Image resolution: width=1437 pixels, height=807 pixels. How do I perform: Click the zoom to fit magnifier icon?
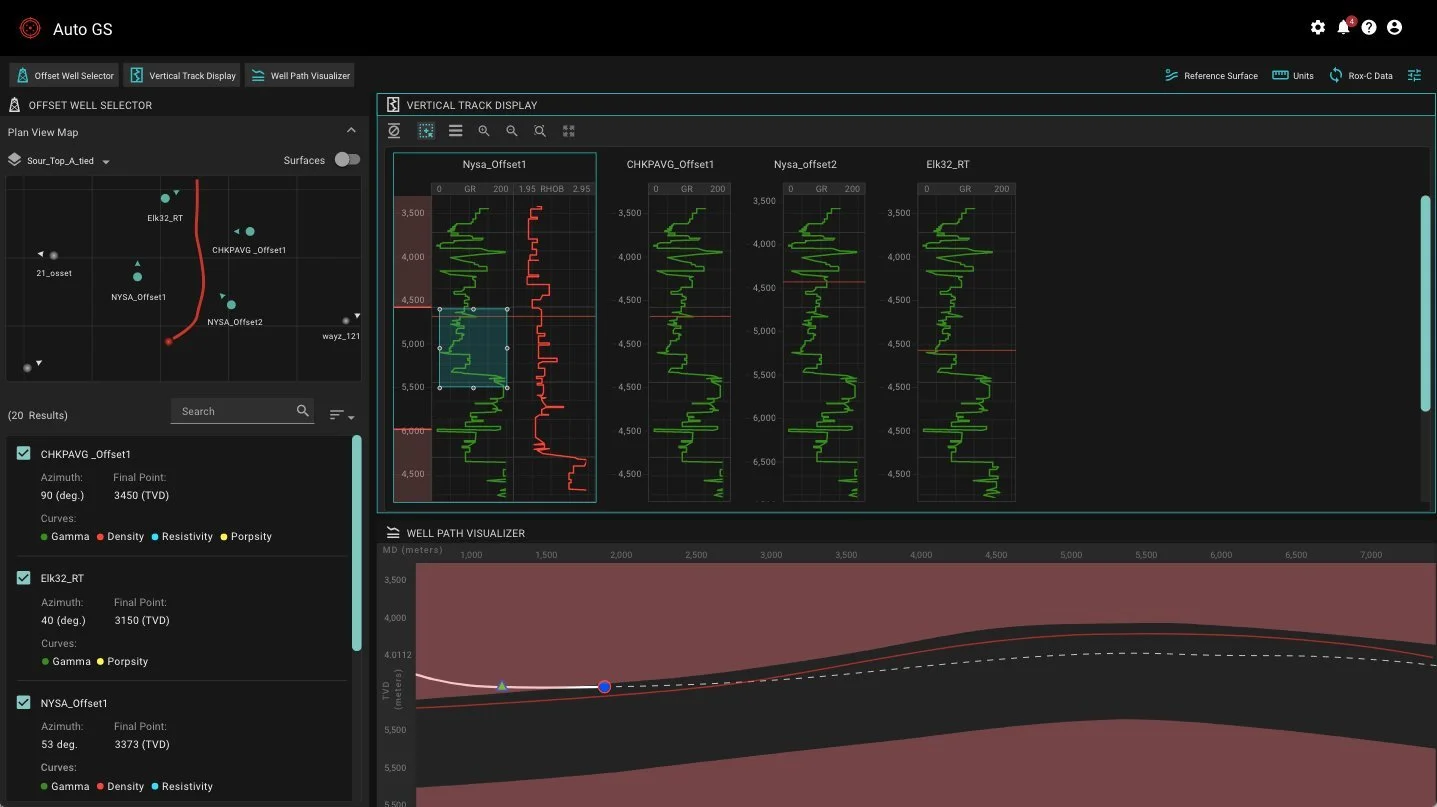tap(540, 131)
